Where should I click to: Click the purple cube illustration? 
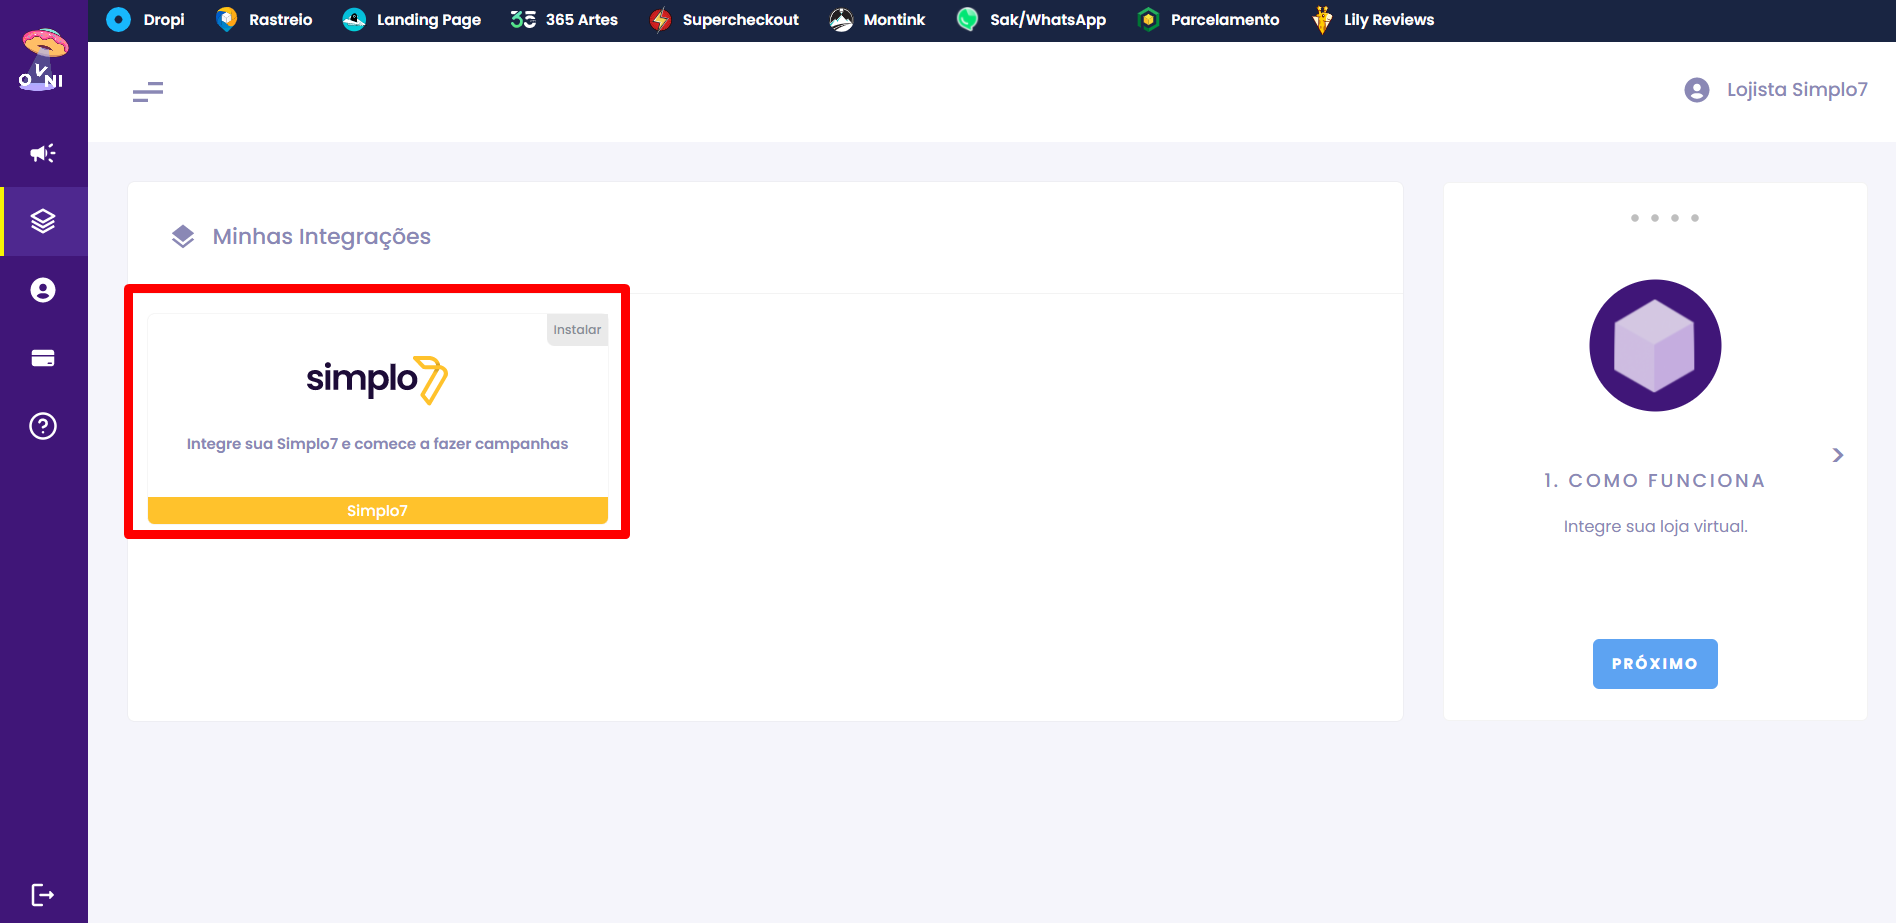pos(1655,345)
